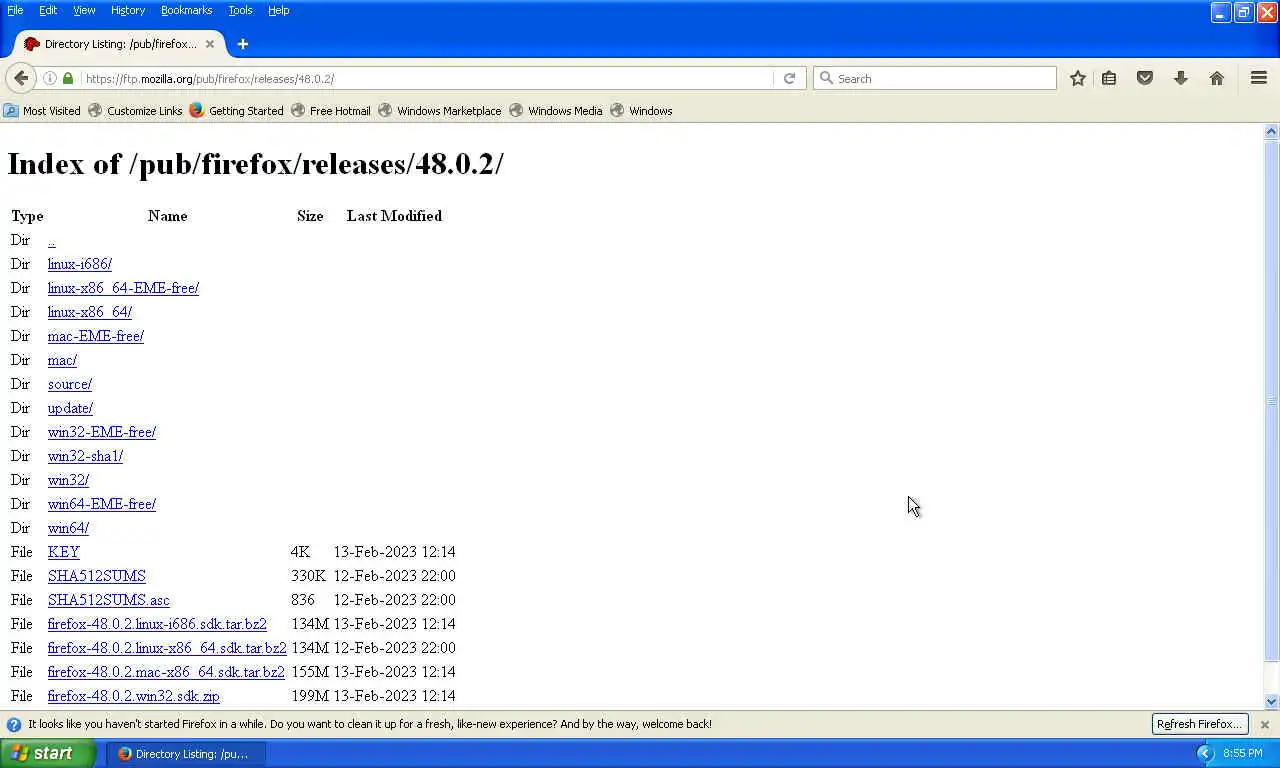The image size is (1280, 768).
Task: Open the win32-sha1/ directory
Action: tap(85, 456)
